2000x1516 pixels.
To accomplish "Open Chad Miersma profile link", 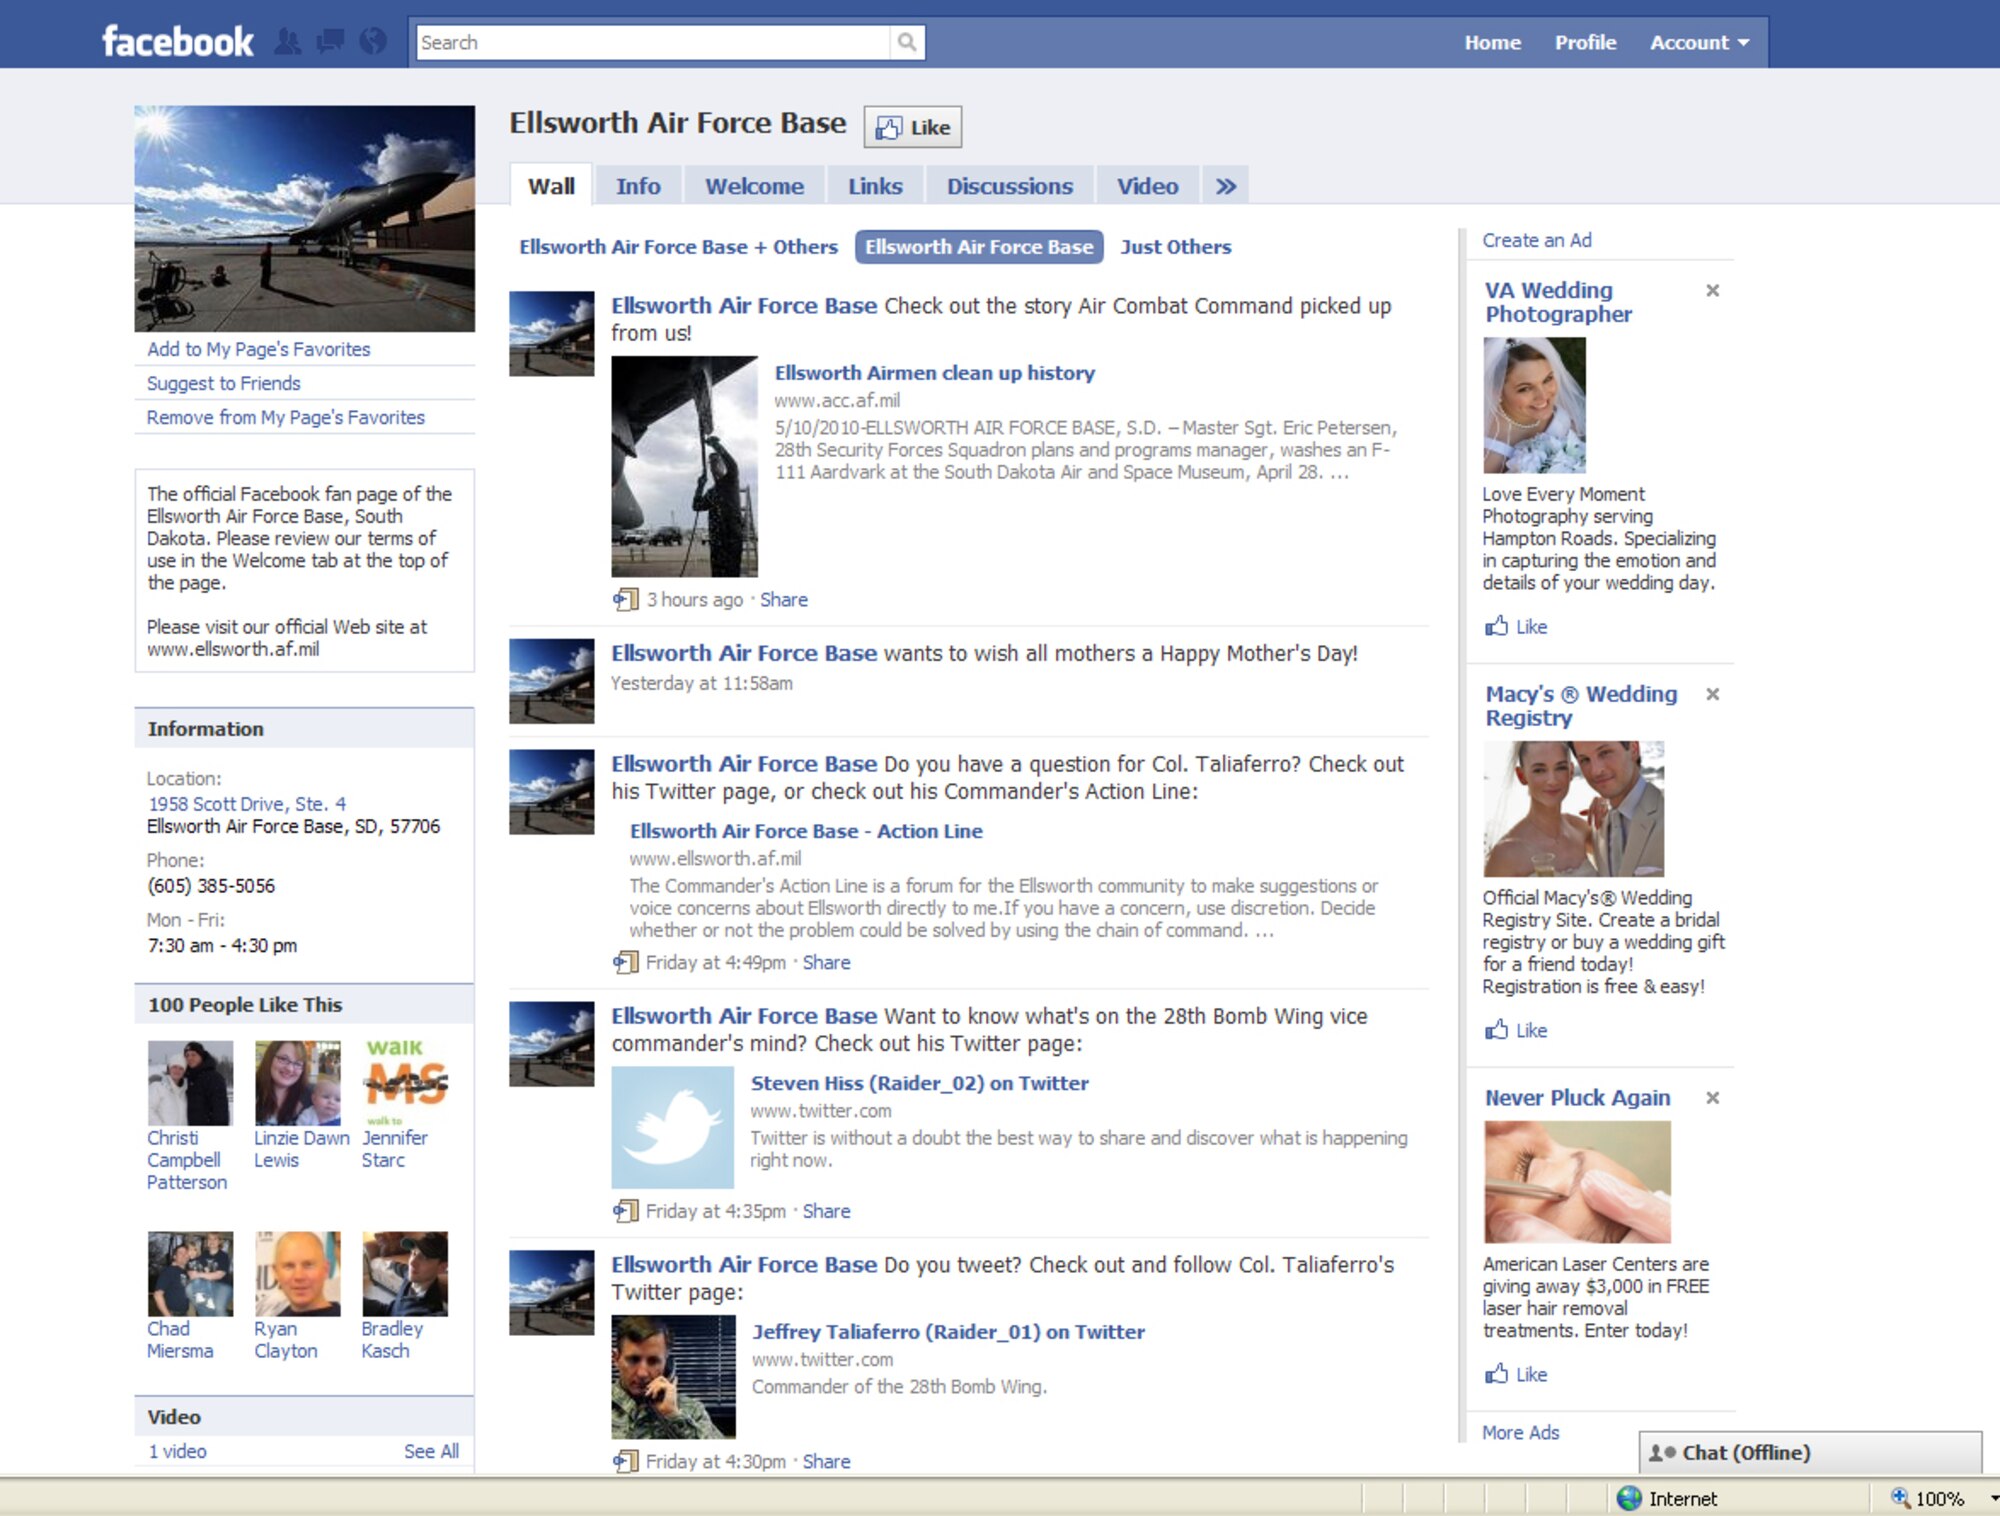I will pyautogui.click(x=180, y=1339).
